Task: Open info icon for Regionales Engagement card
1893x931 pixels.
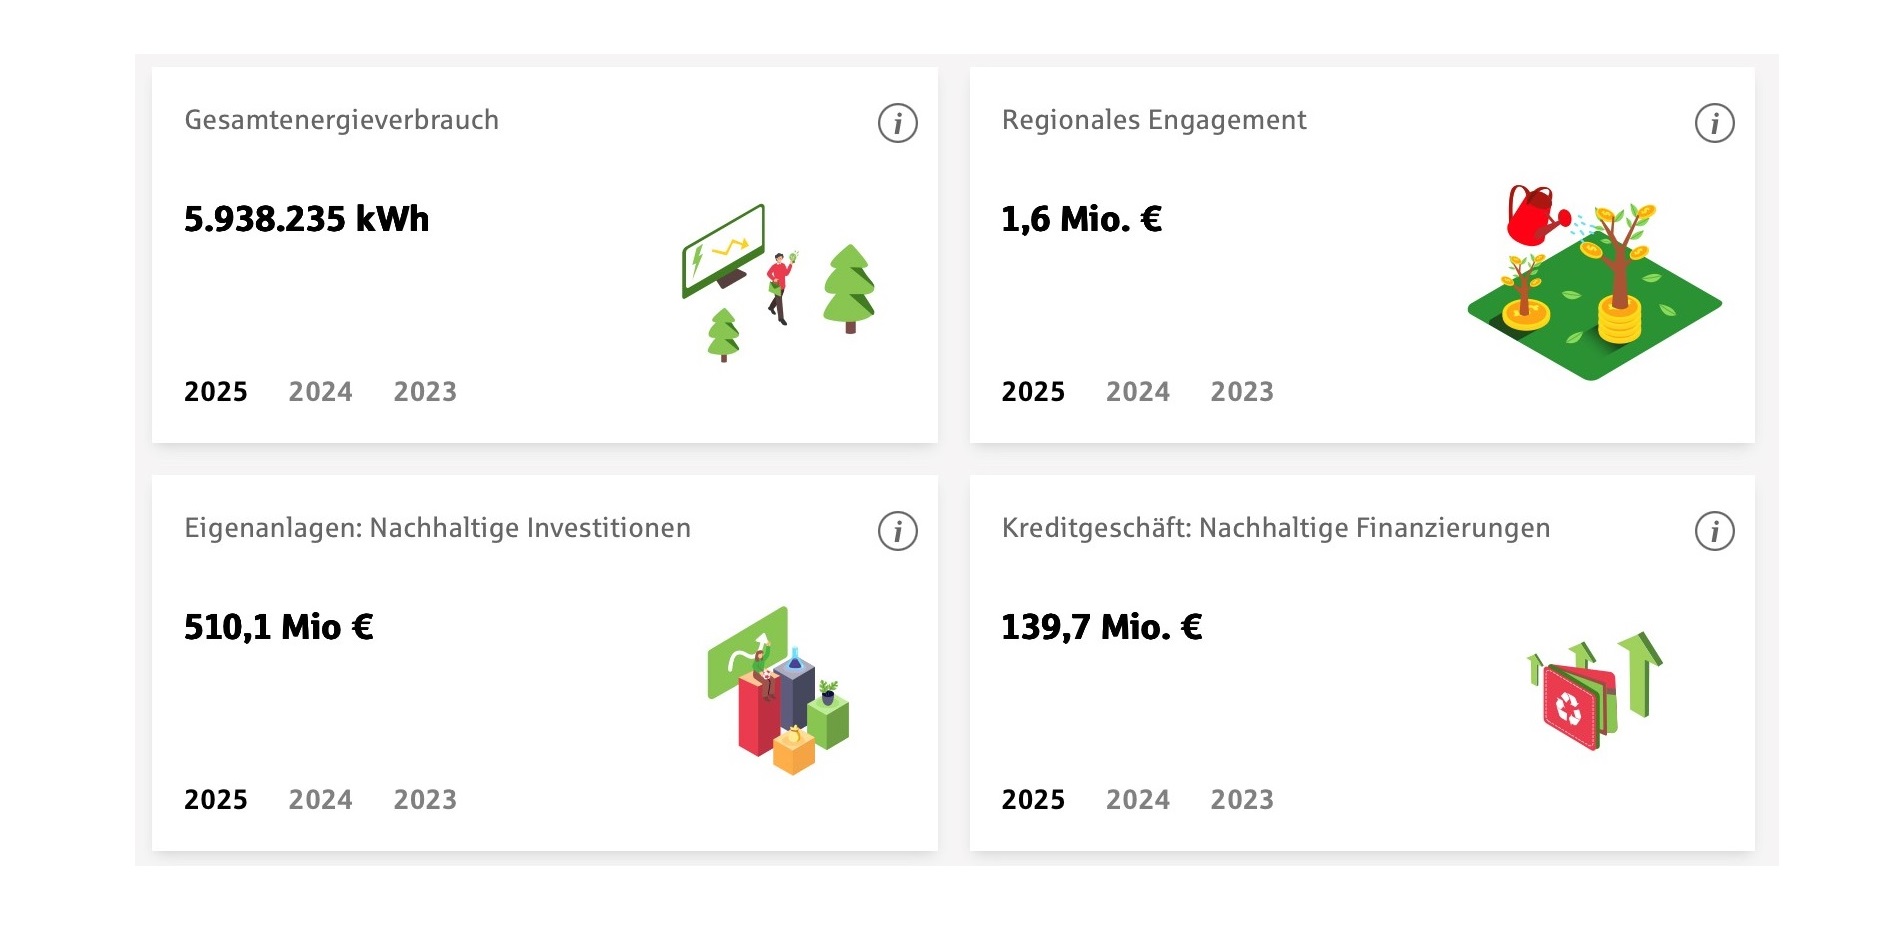Action: point(1714,123)
